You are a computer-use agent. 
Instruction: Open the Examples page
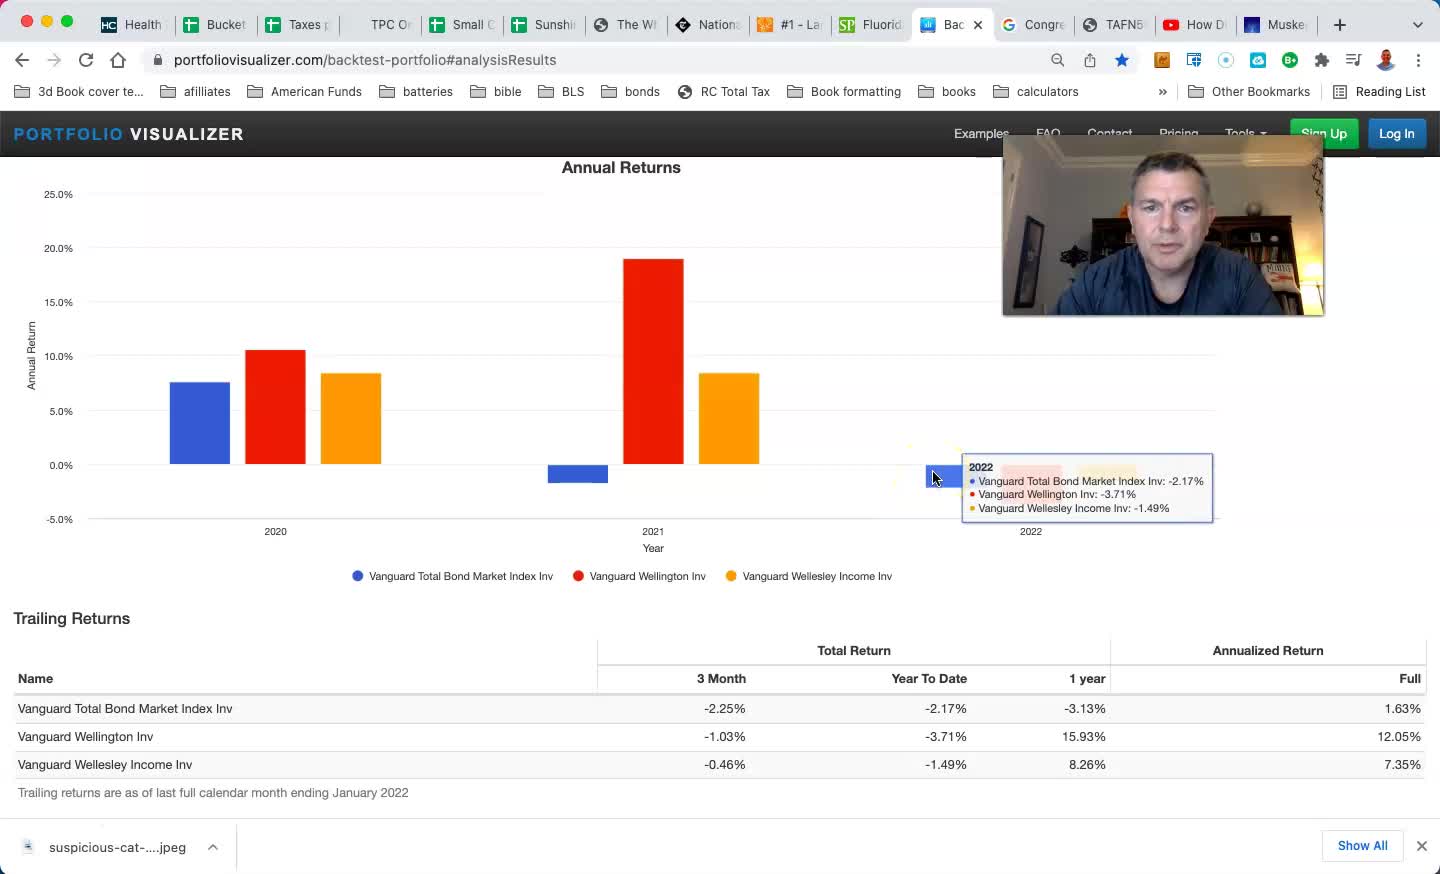(x=981, y=133)
